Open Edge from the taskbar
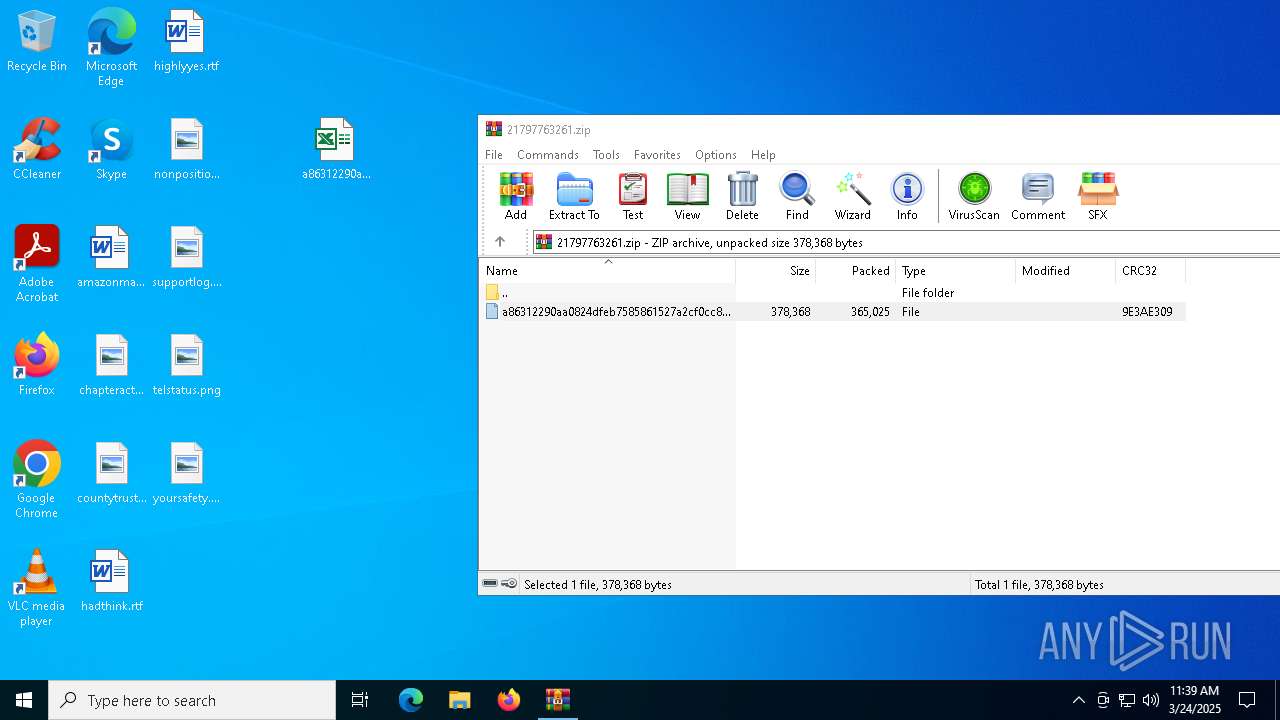 pos(411,700)
